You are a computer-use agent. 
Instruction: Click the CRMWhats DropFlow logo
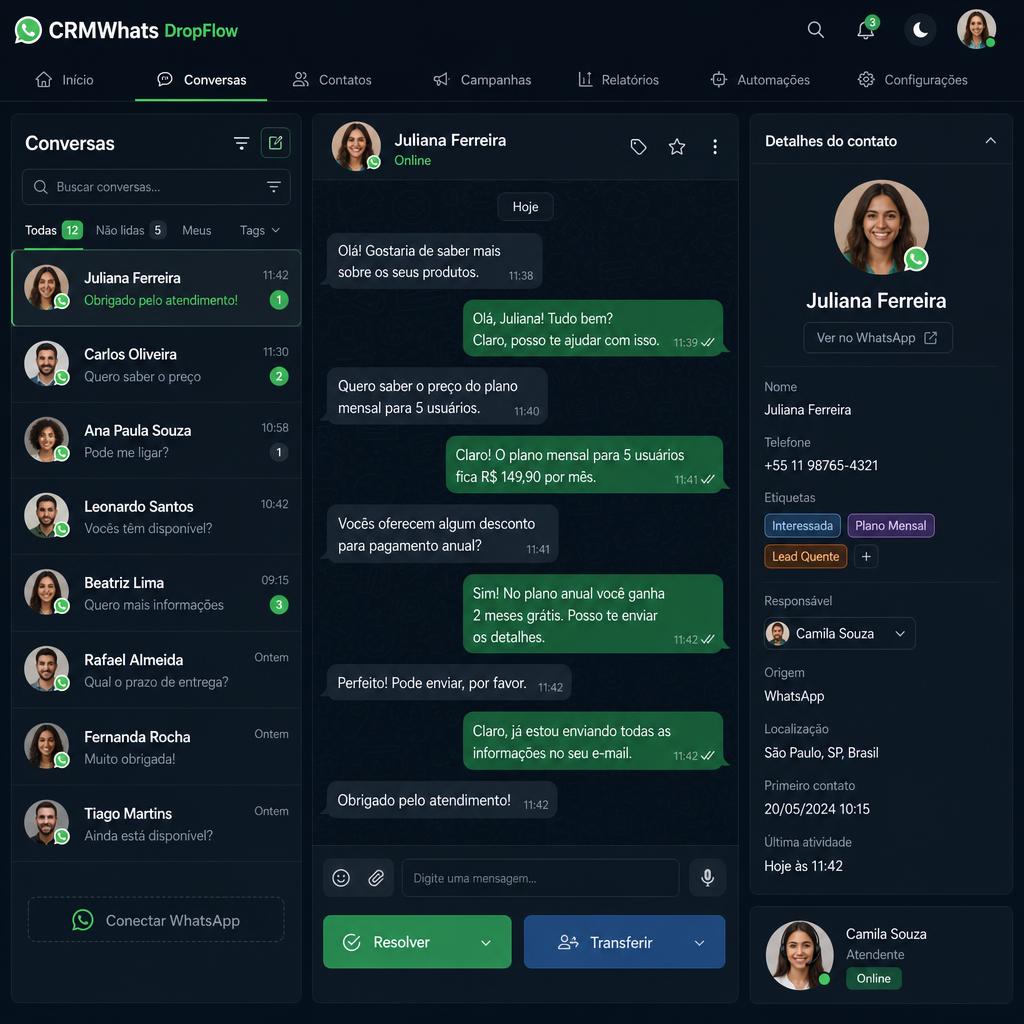coord(126,30)
